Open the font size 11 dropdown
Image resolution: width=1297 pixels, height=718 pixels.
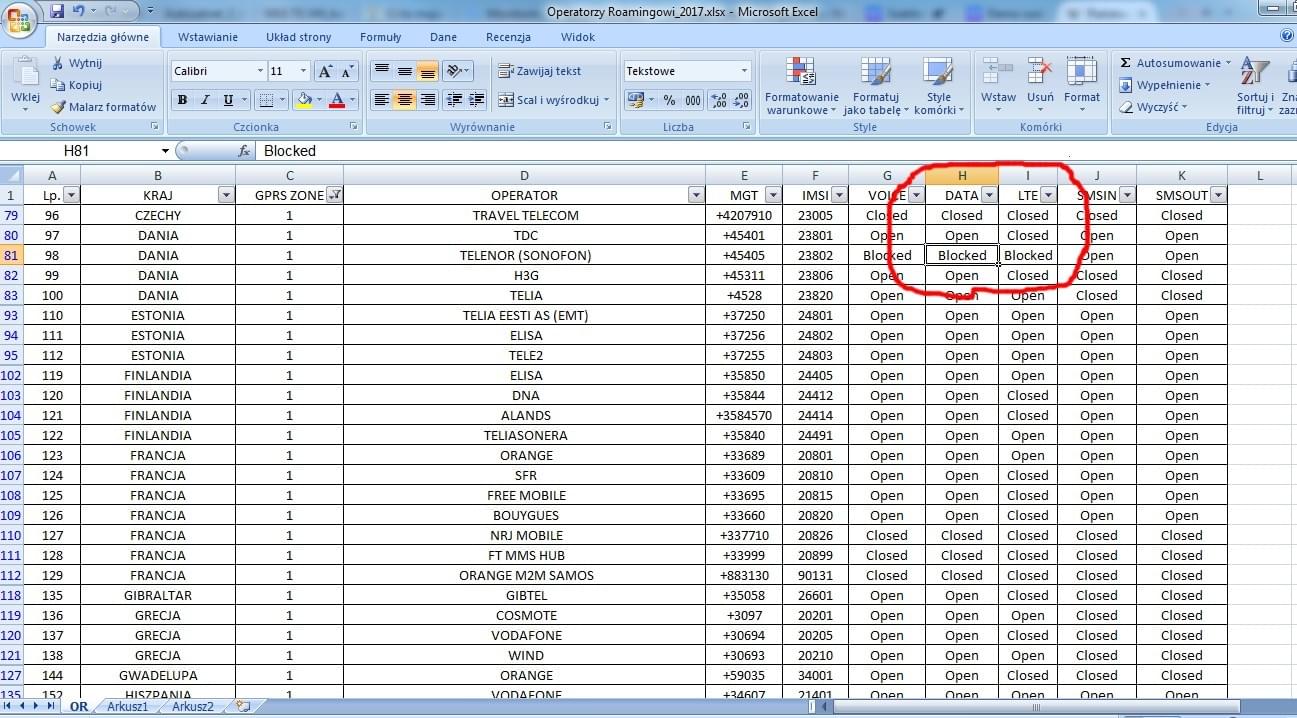click(x=304, y=71)
